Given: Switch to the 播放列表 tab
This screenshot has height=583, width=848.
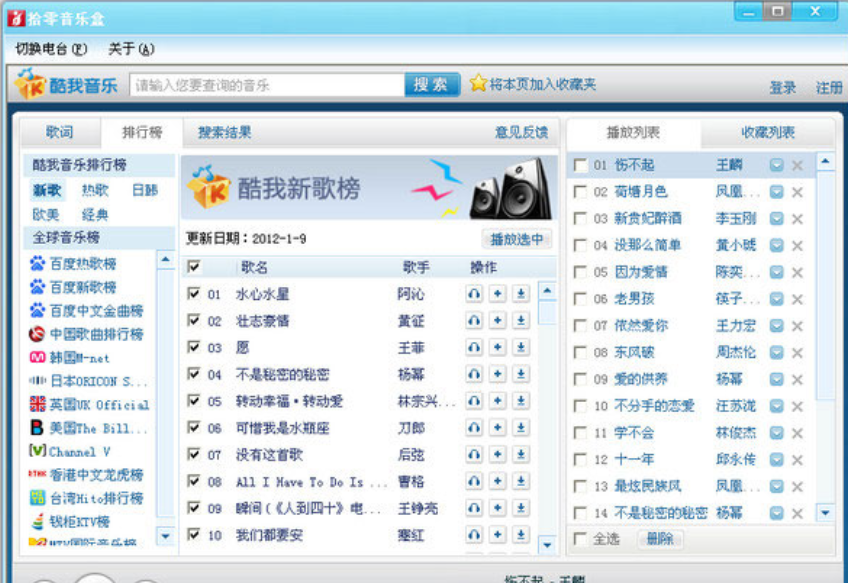Looking at the screenshot, I should tap(633, 132).
